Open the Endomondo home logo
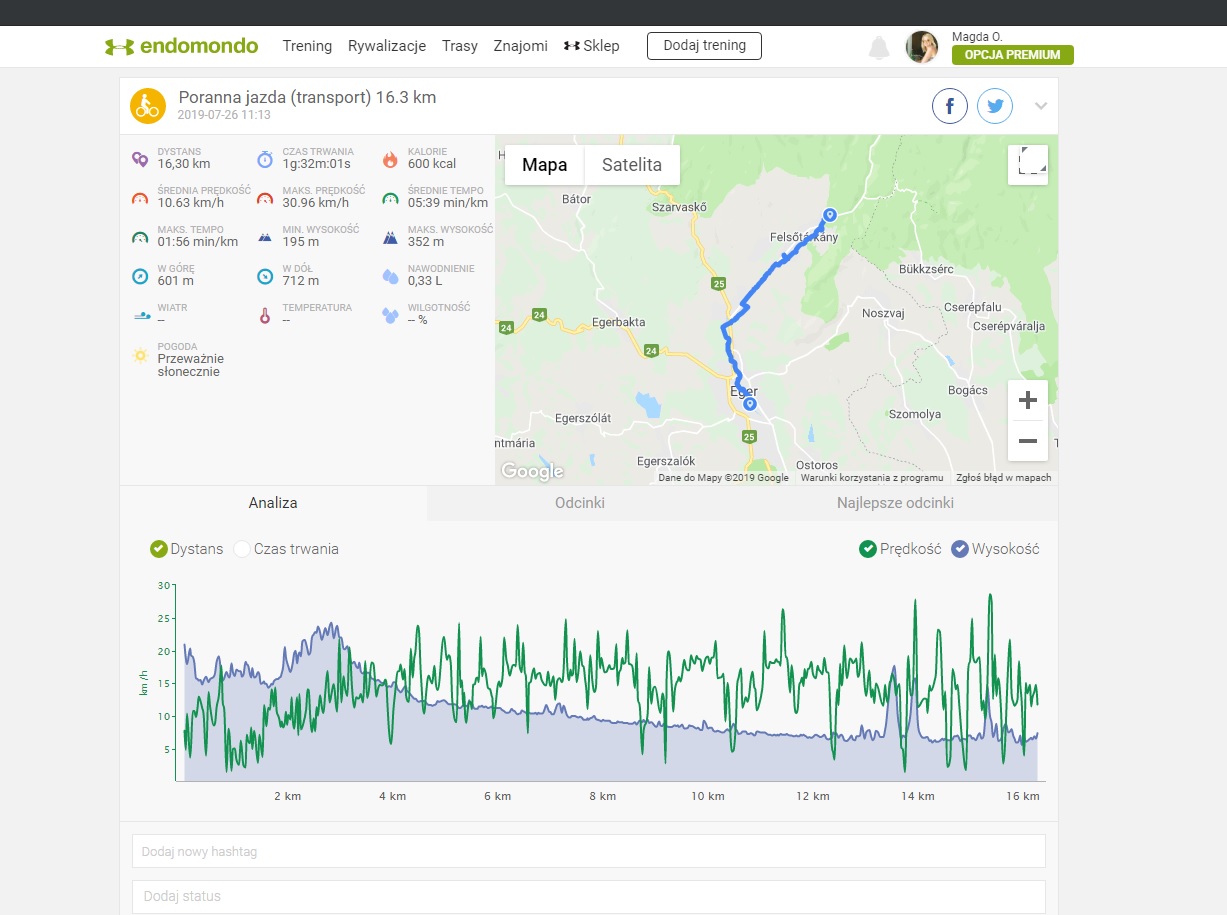1227x915 pixels. point(182,46)
